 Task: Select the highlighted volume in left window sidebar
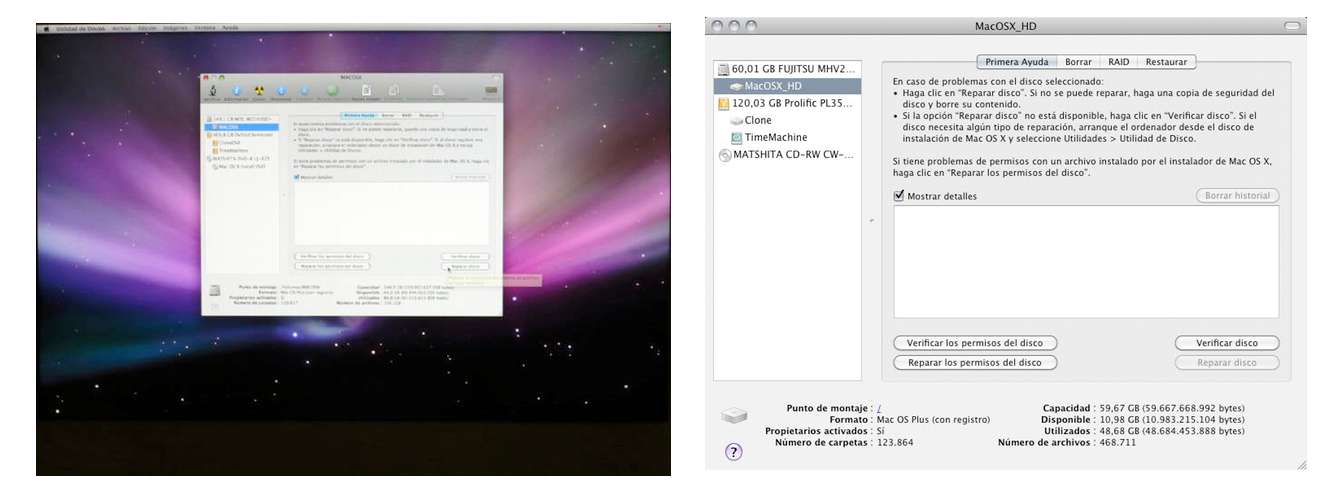(241, 127)
